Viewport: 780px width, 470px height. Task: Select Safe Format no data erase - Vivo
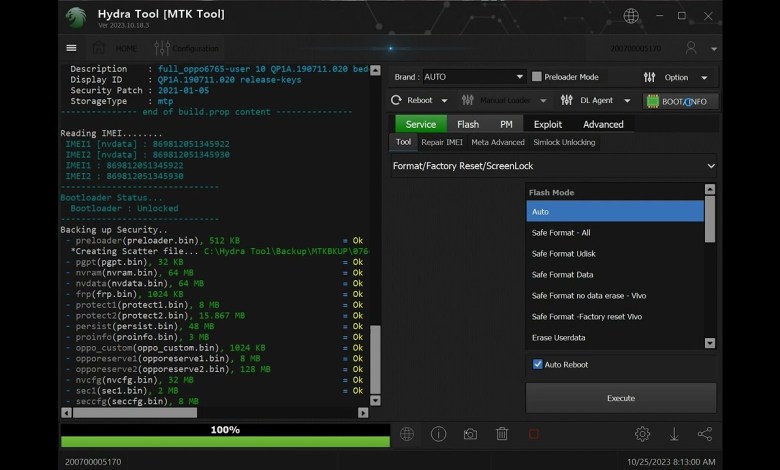click(x=615, y=295)
